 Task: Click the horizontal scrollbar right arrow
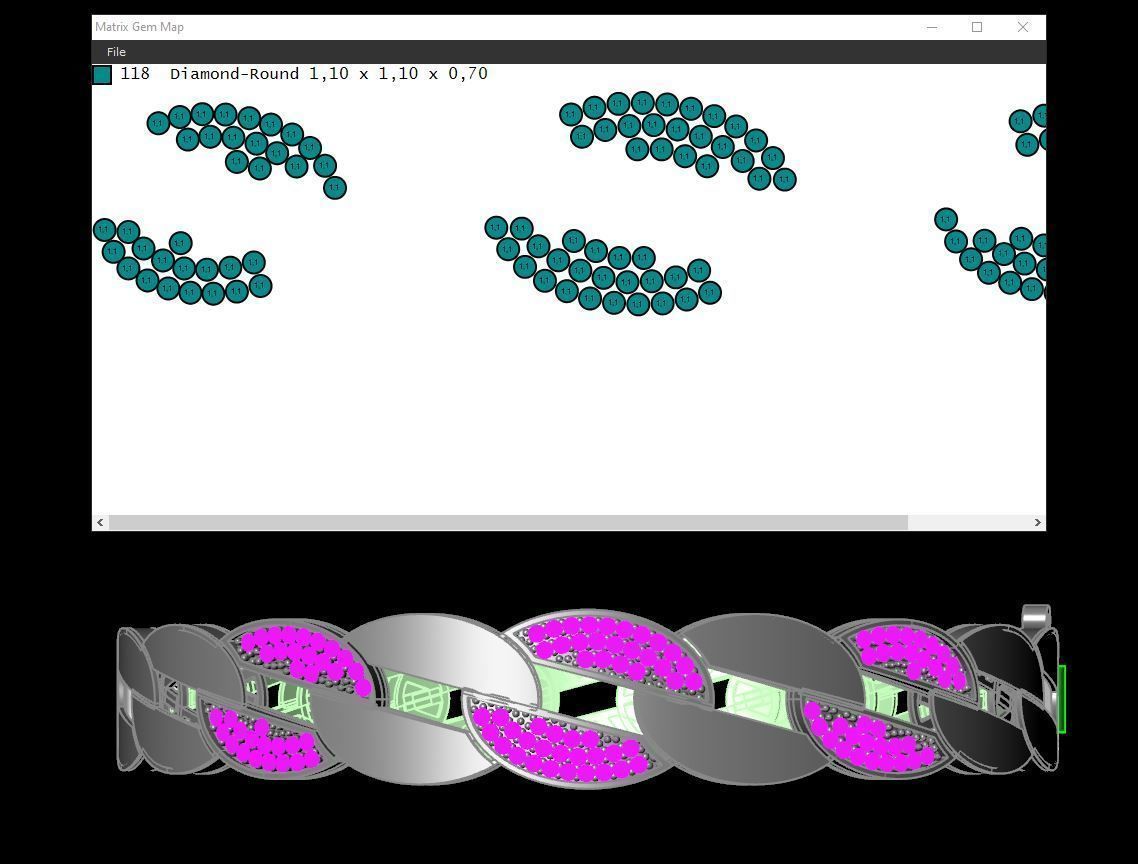(x=1038, y=523)
